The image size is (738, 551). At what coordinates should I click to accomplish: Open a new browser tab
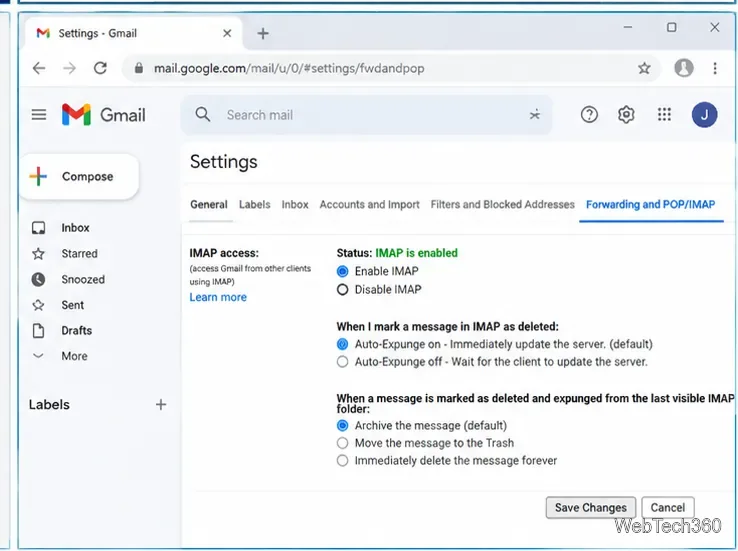pos(263,33)
